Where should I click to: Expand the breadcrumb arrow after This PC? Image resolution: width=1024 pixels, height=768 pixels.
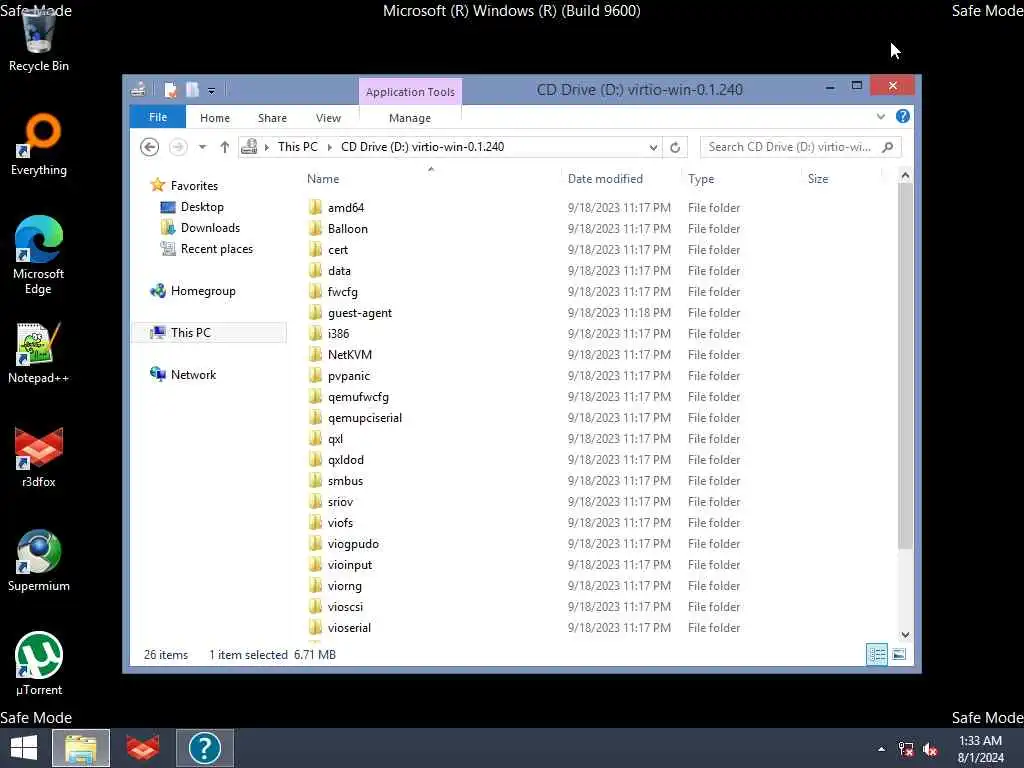pyautogui.click(x=329, y=147)
